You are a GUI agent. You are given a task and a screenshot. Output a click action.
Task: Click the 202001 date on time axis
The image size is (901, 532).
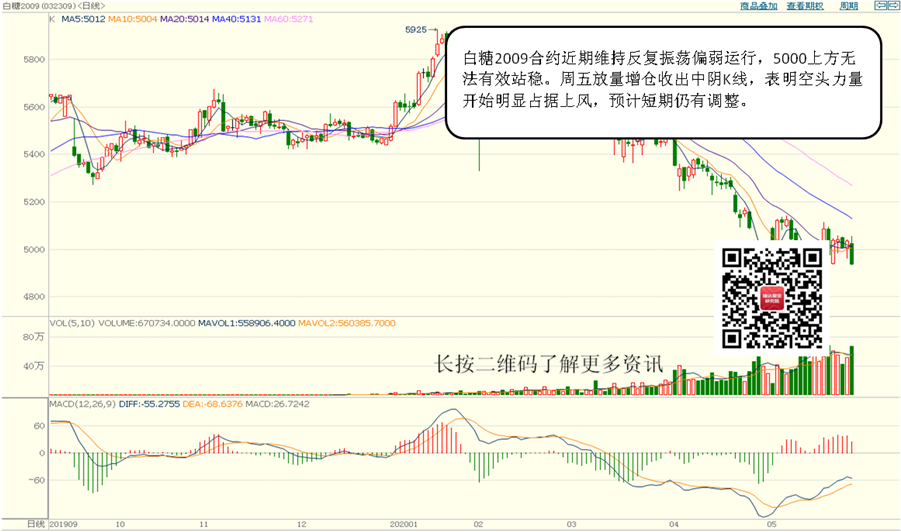click(403, 523)
